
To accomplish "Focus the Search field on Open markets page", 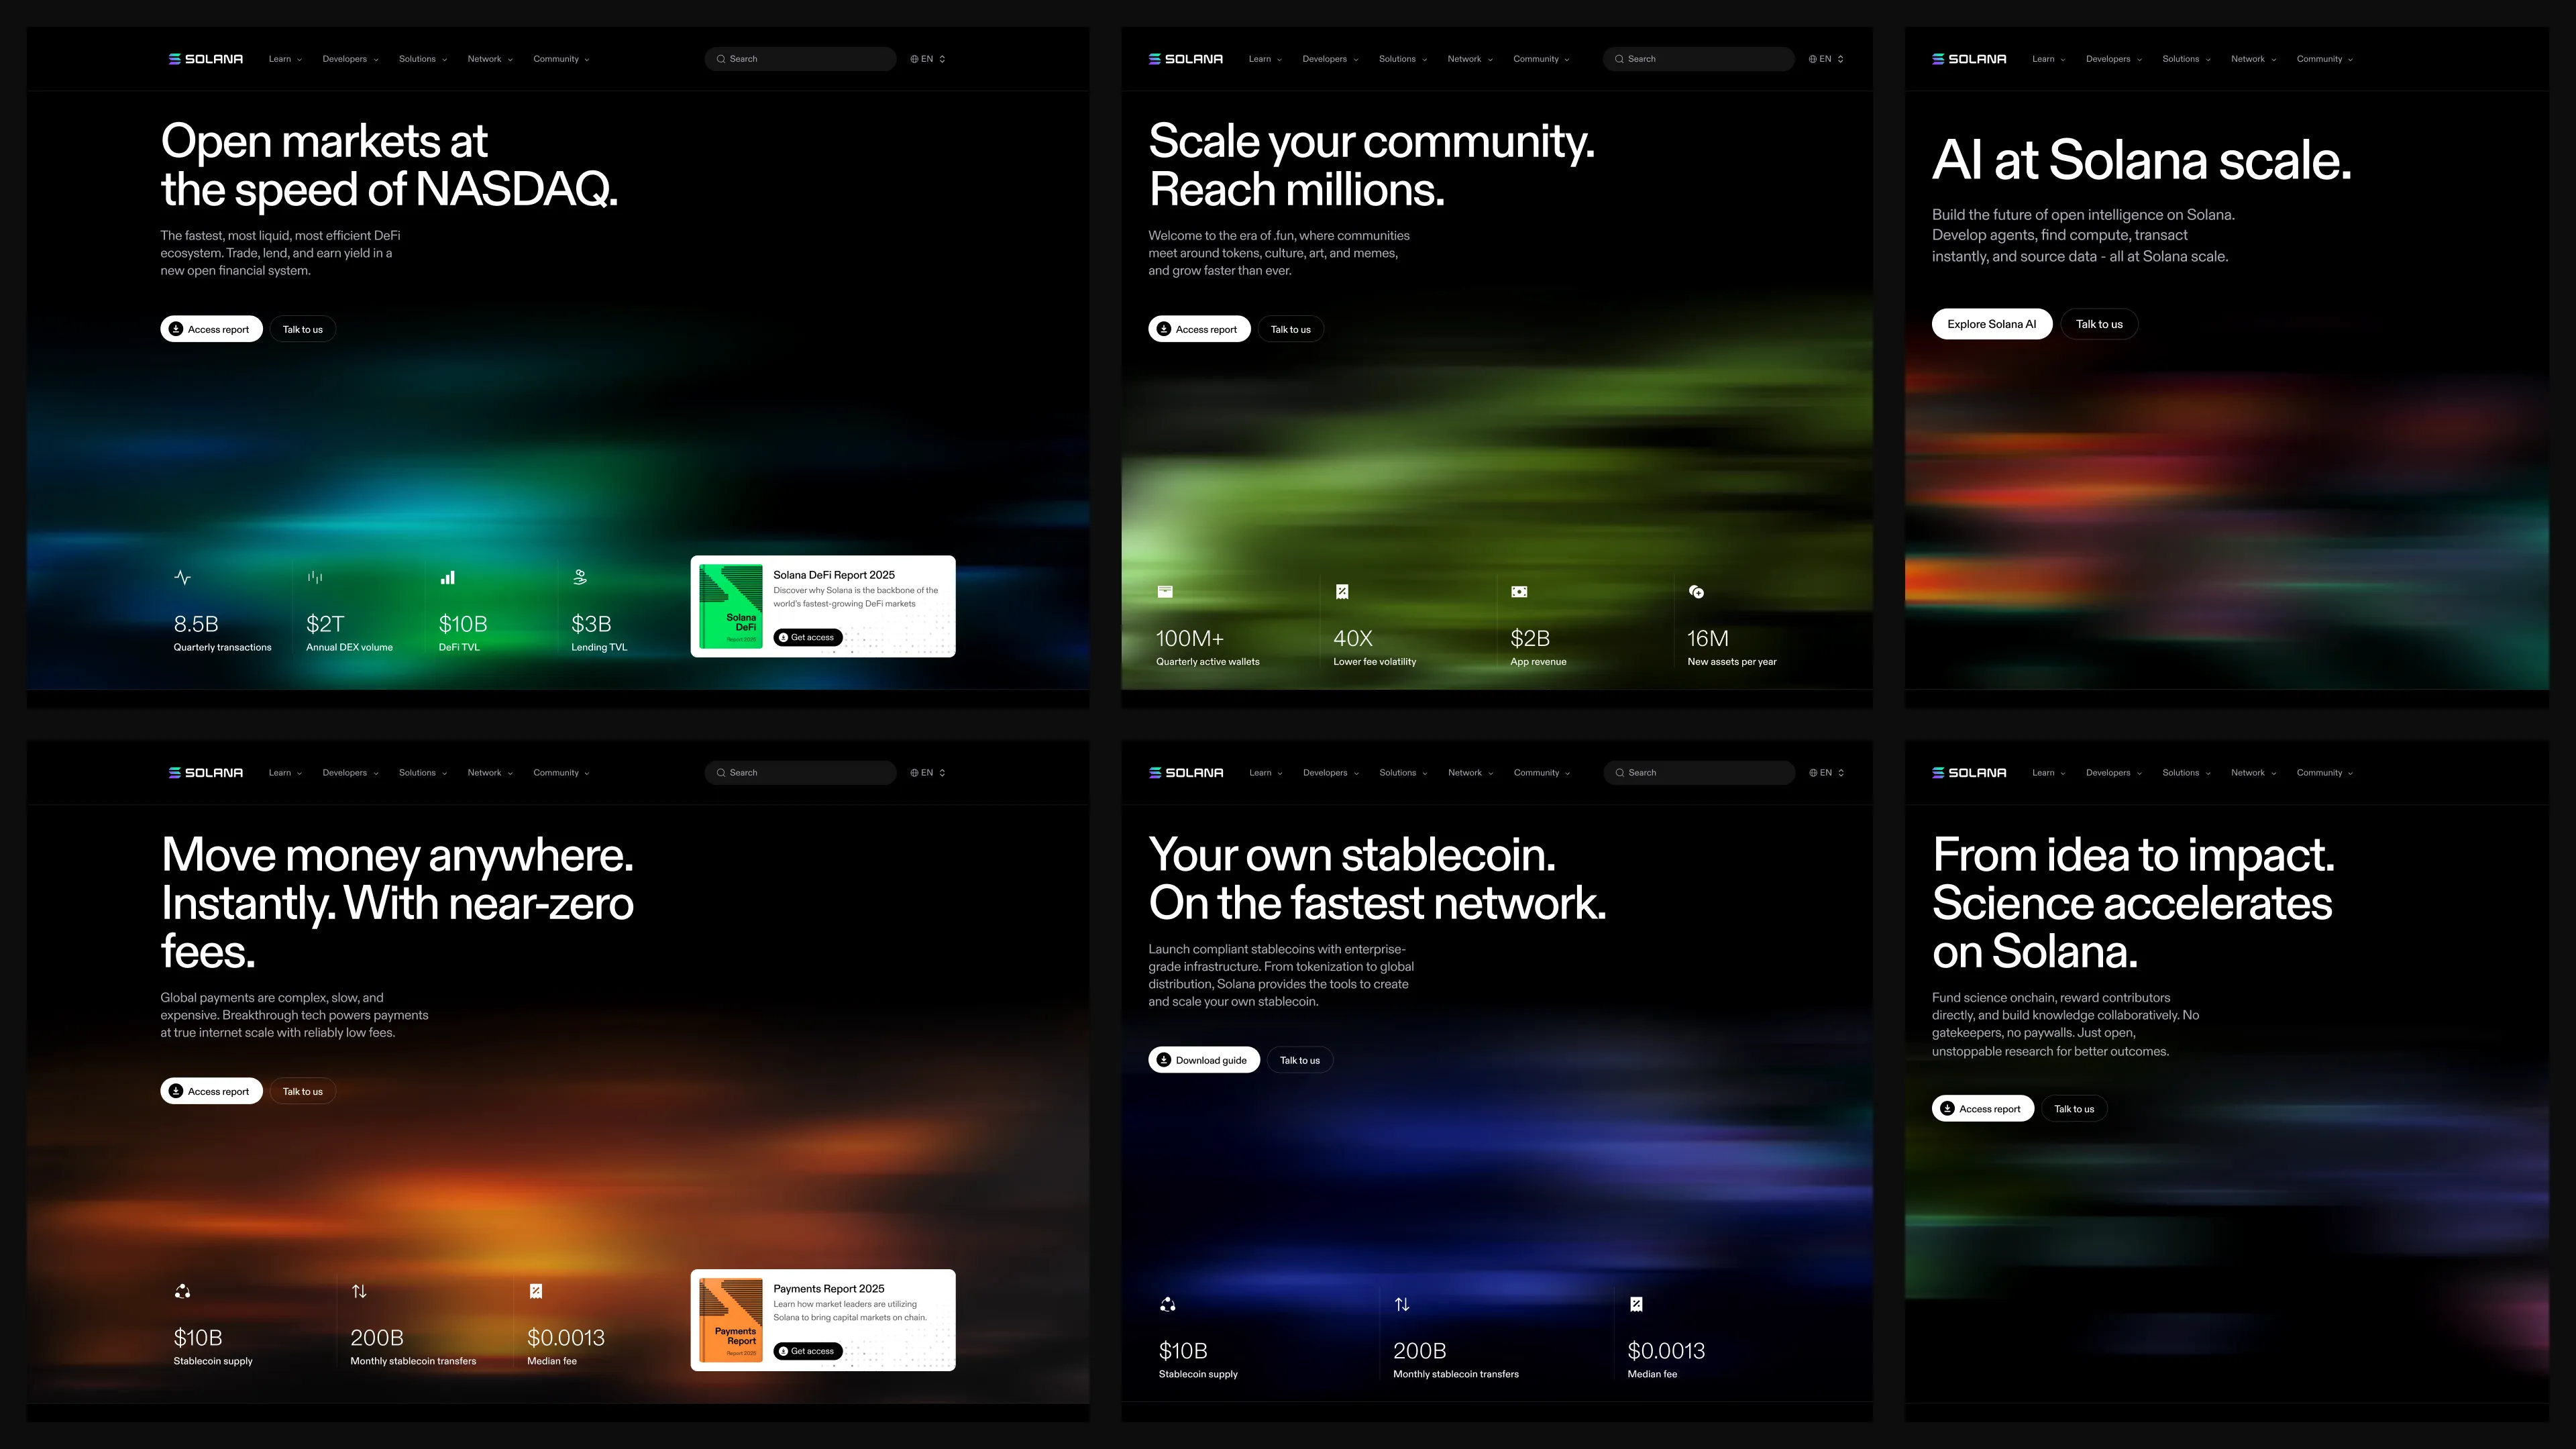I will (800, 59).
